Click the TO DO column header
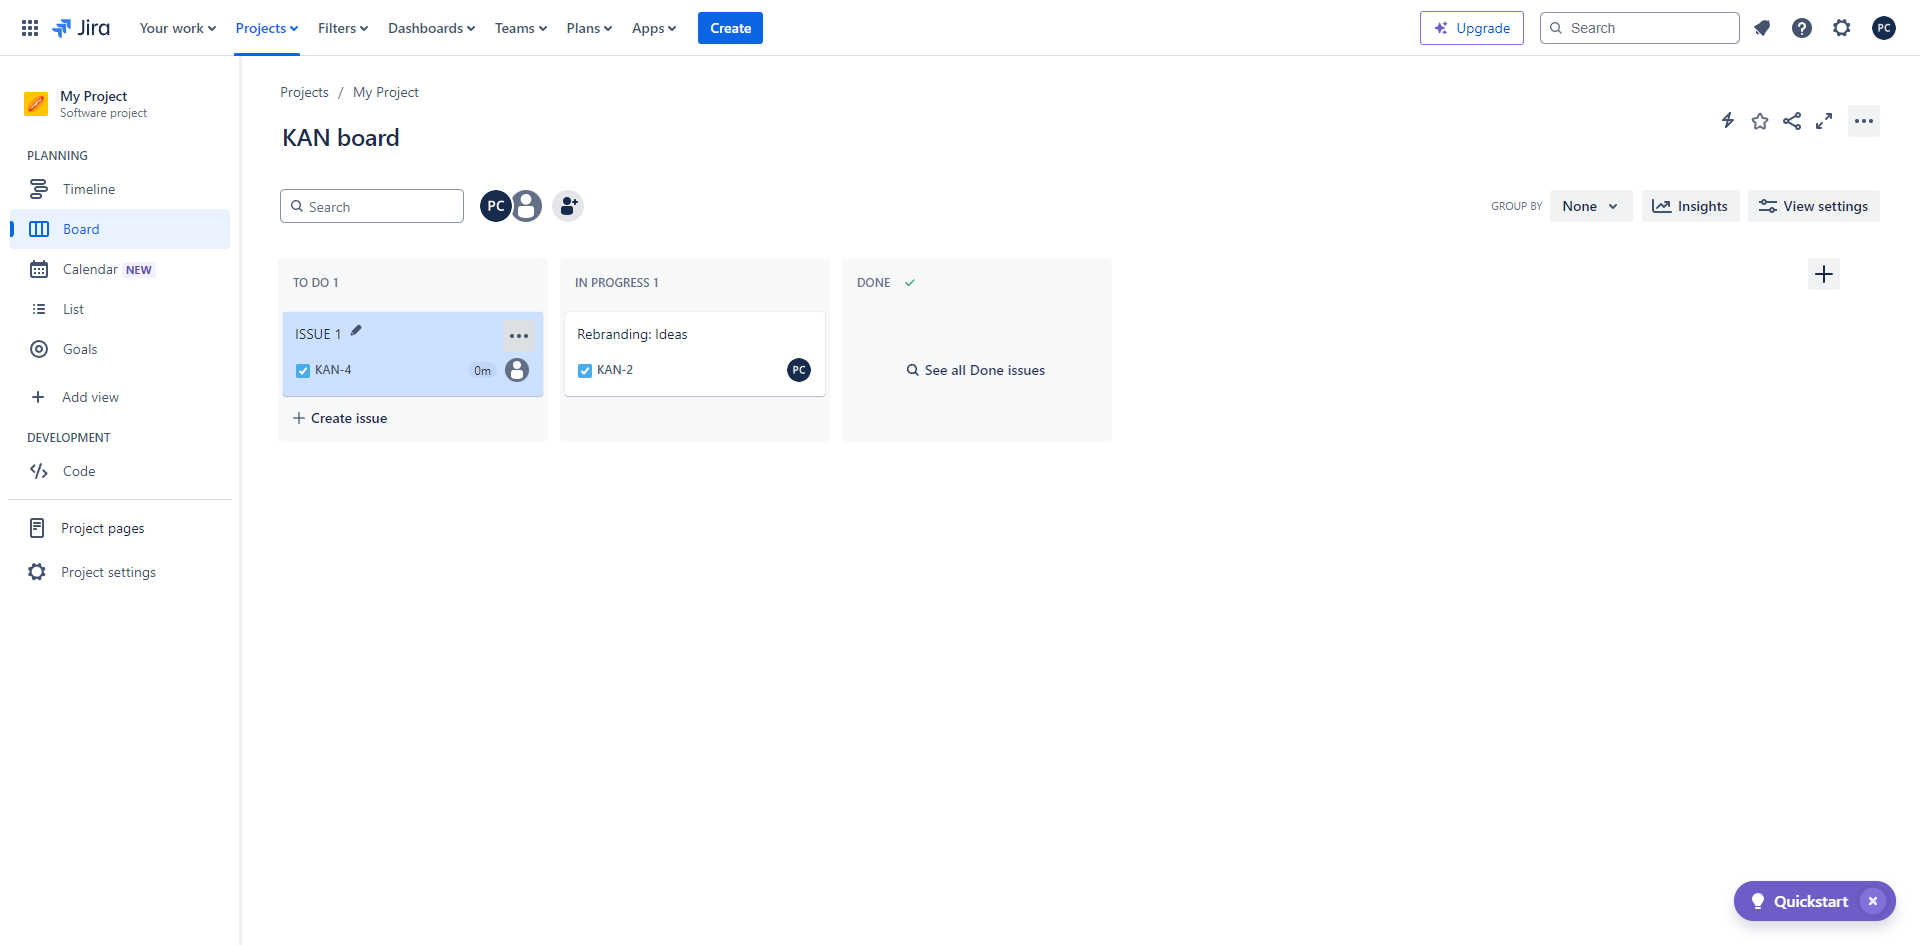 click(x=316, y=283)
